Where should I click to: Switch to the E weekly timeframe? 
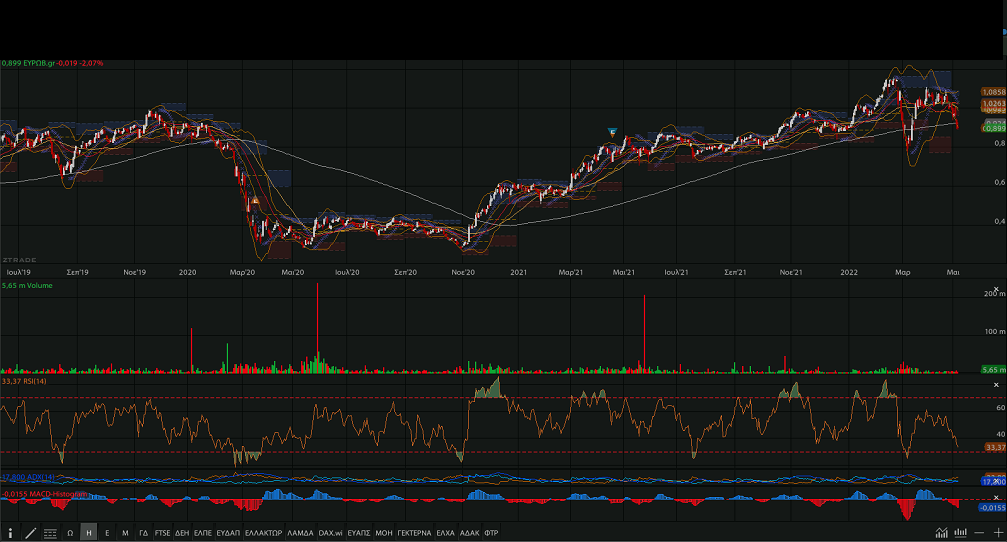click(107, 533)
